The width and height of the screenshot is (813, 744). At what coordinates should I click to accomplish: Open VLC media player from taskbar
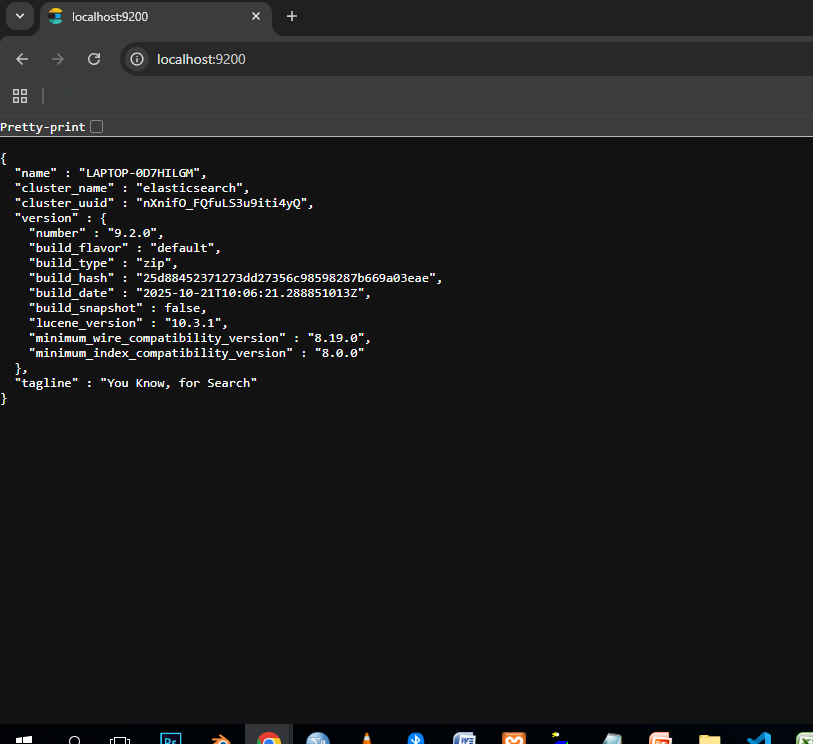[367, 738]
